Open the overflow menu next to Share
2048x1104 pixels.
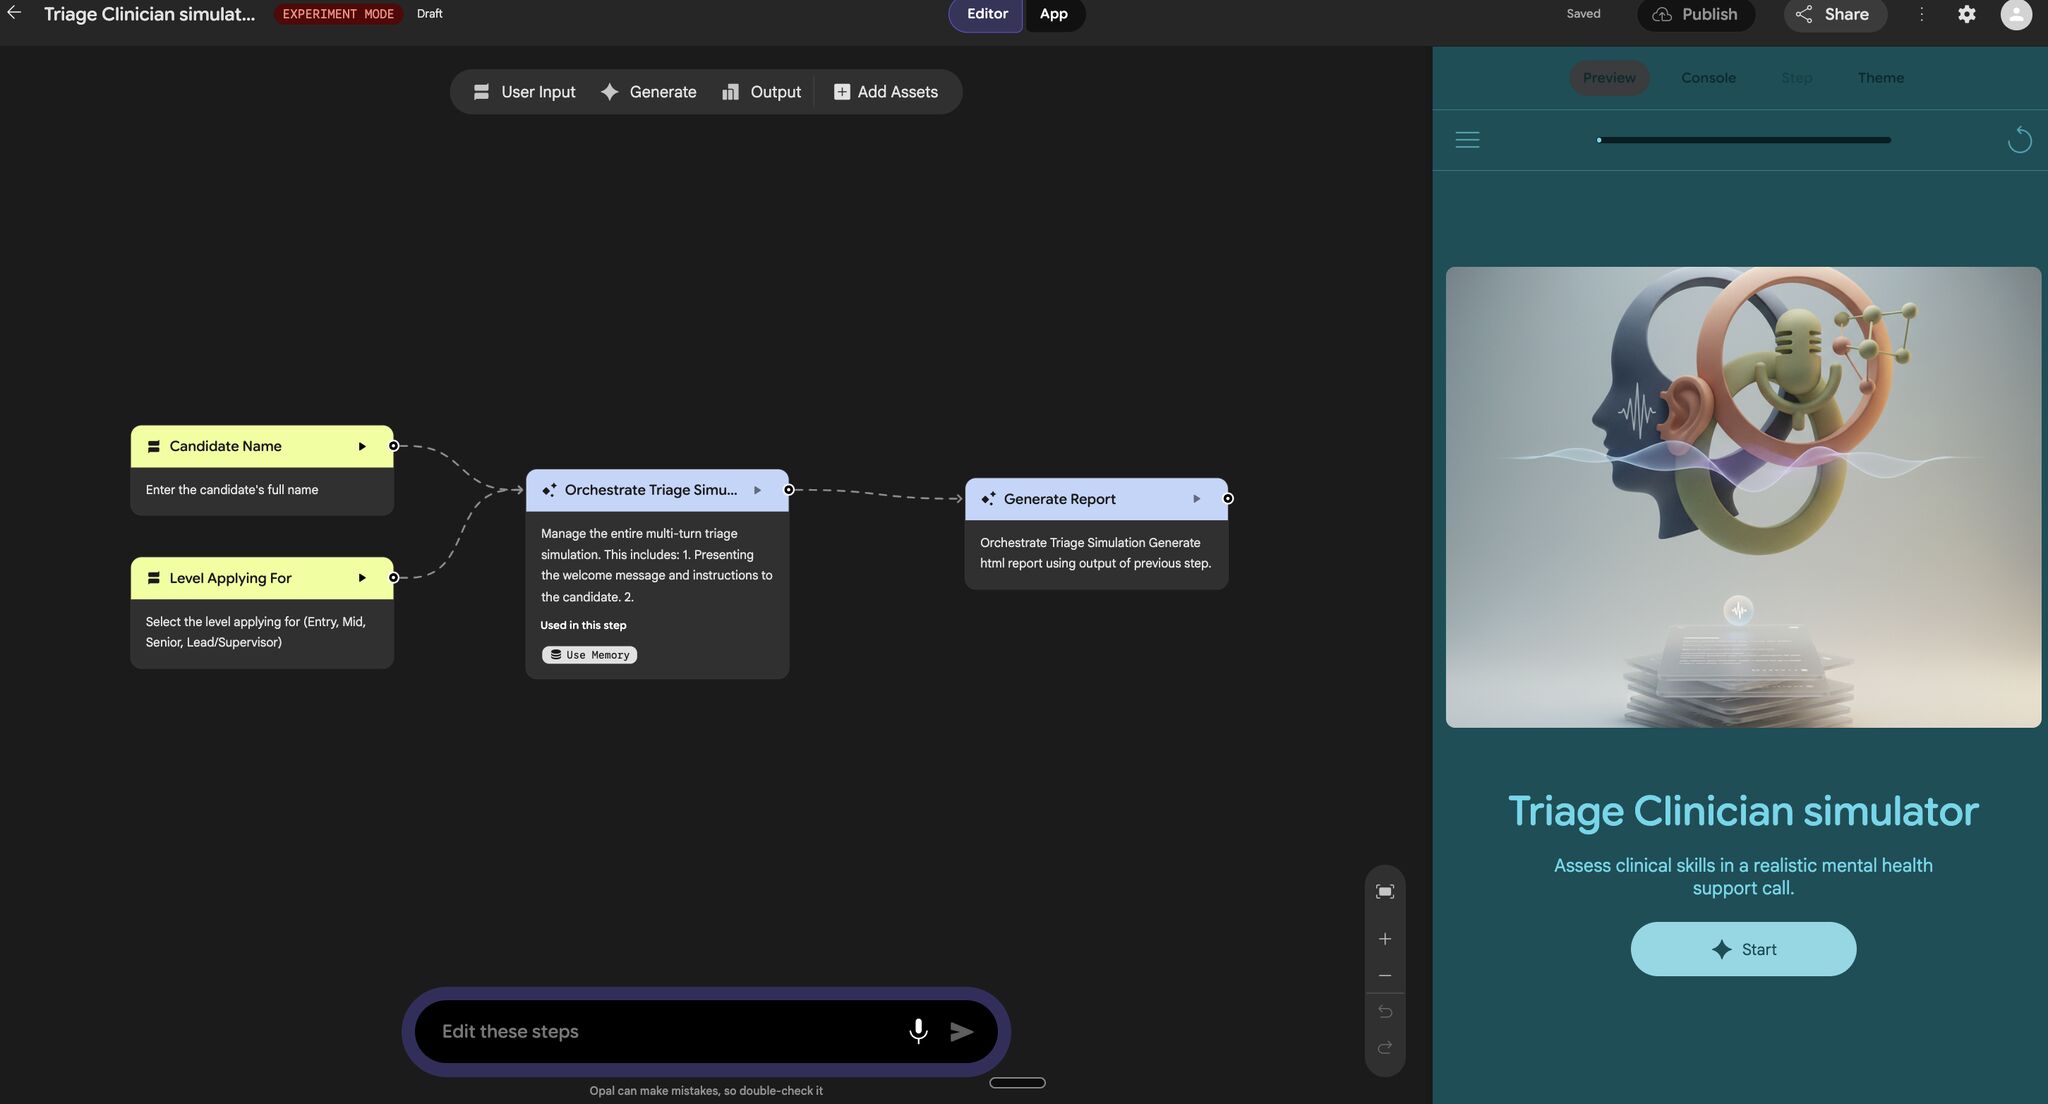pyautogui.click(x=1921, y=14)
